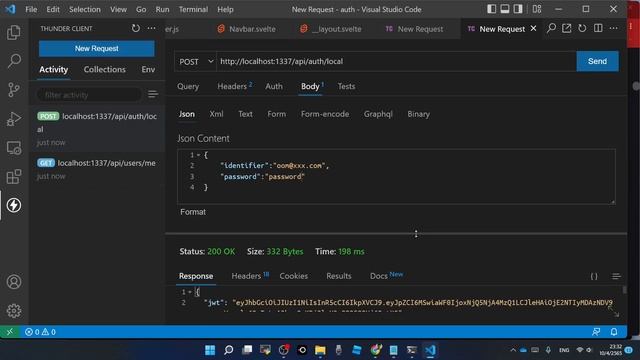Switch to the Activity tab
Screen dimensions: 640x360
click(x=53, y=69)
